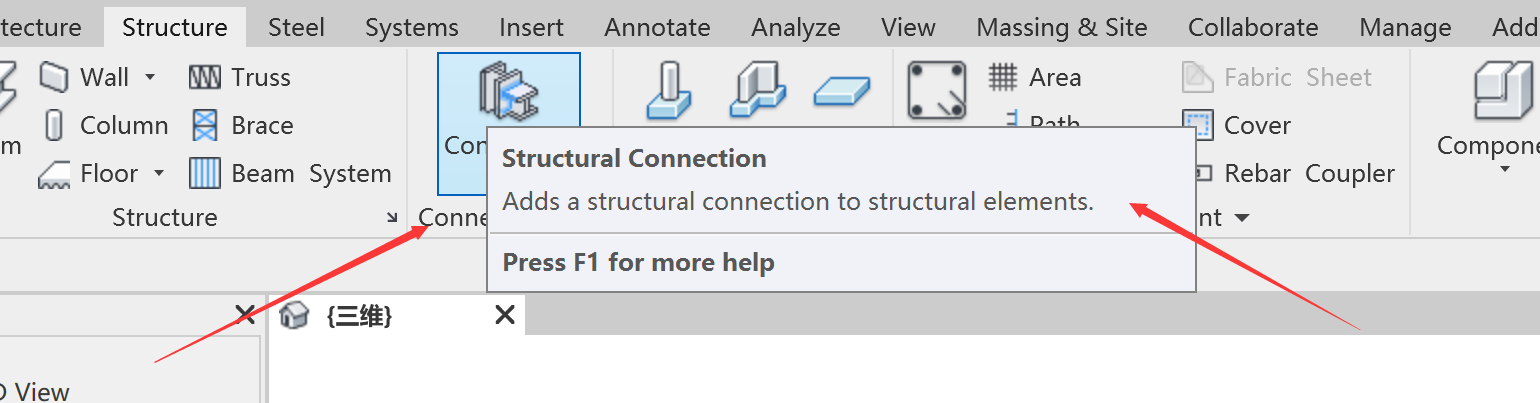Open the Wall dropdown arrow
The image size is (1540, 403).
[x=151, y=78]
